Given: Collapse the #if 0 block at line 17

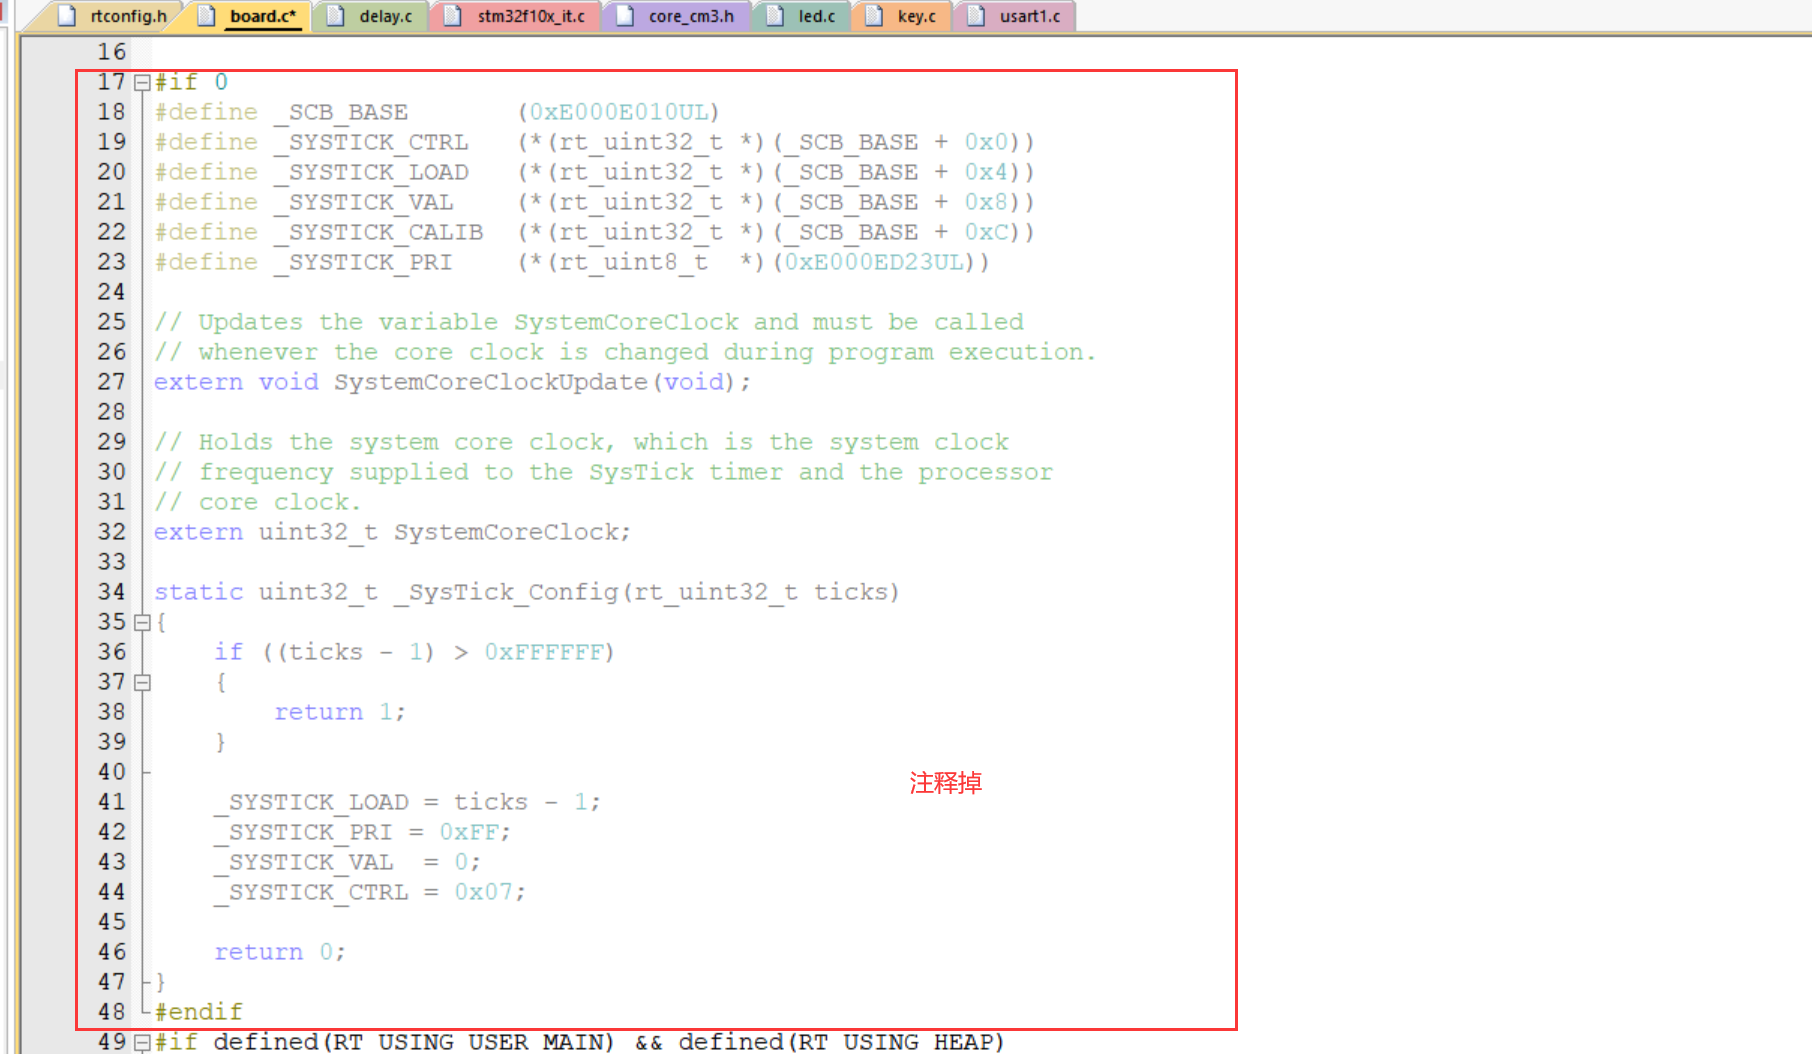Looking at the screenshot, I should pos(142,83).
